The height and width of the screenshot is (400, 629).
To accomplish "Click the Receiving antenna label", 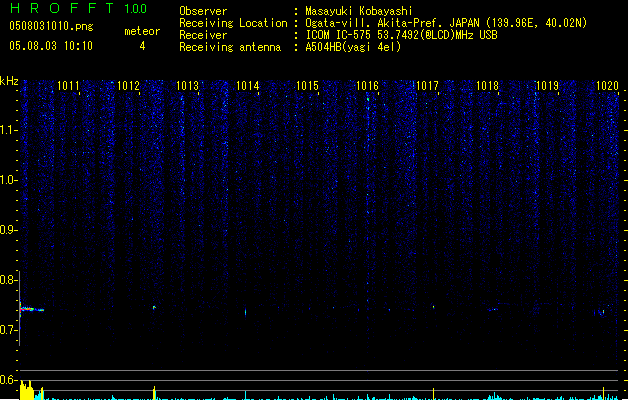I will pos(230,47).
